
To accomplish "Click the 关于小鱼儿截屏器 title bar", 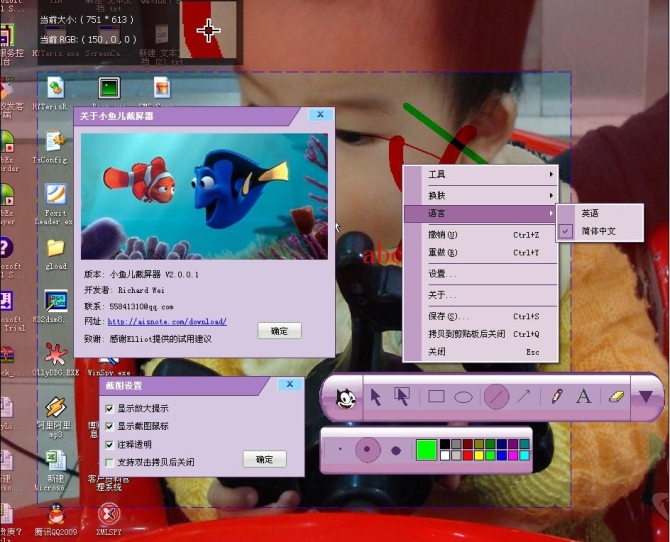I will click(x=187, y=116).
